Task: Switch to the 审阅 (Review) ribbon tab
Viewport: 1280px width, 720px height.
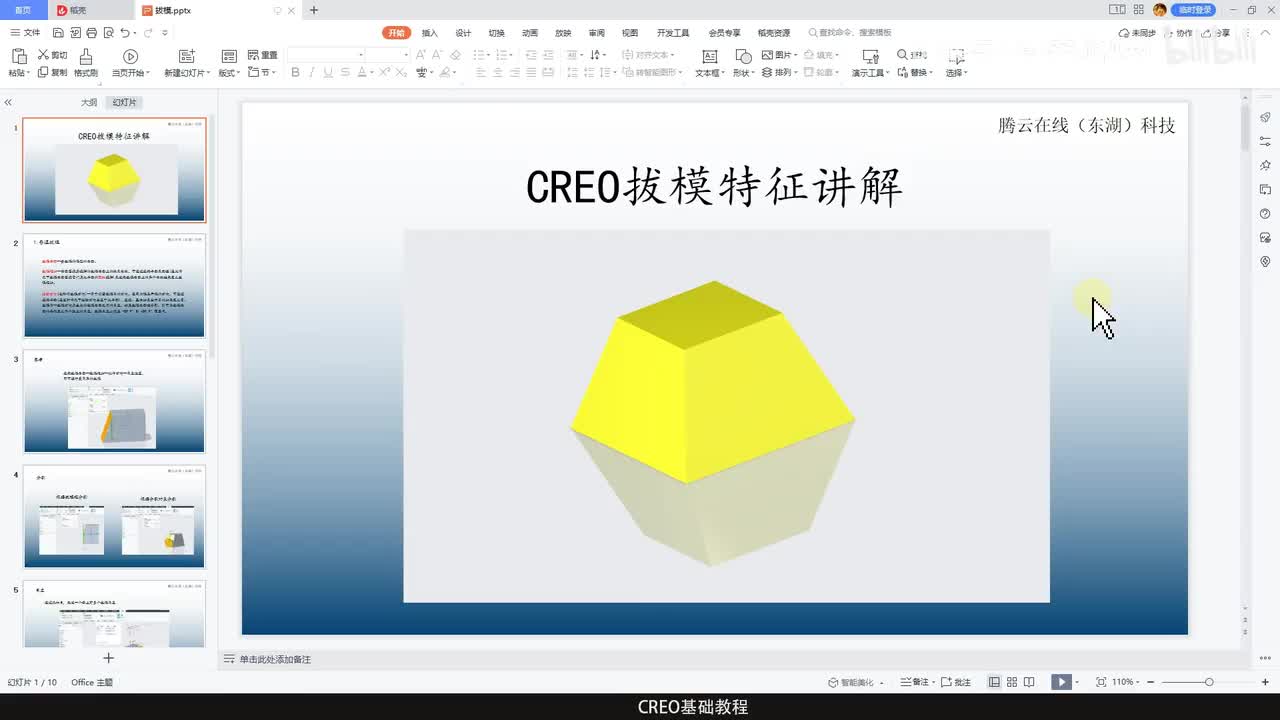Action: point(597,33)
